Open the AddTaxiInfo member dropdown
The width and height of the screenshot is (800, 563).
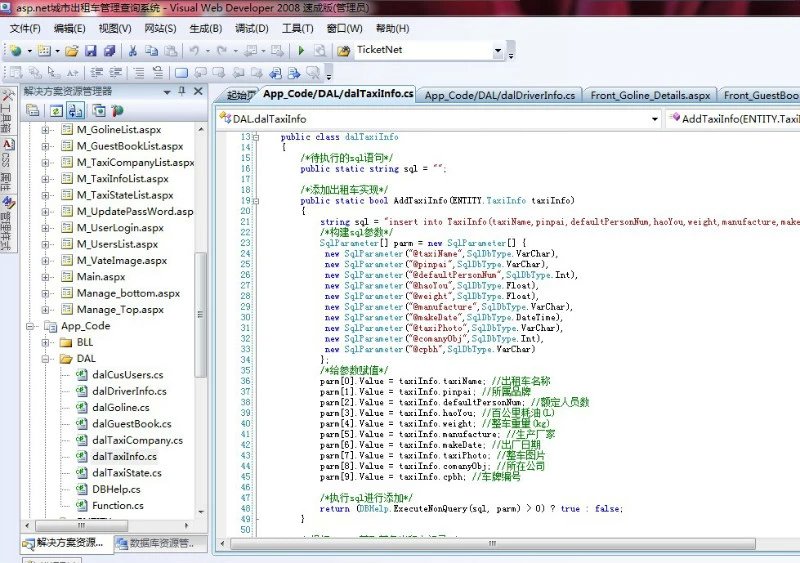click(x=733, y=119)
